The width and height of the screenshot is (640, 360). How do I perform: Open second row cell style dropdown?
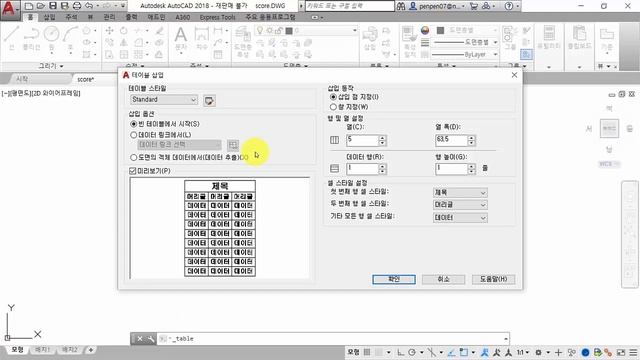click(x=460, y=204)
